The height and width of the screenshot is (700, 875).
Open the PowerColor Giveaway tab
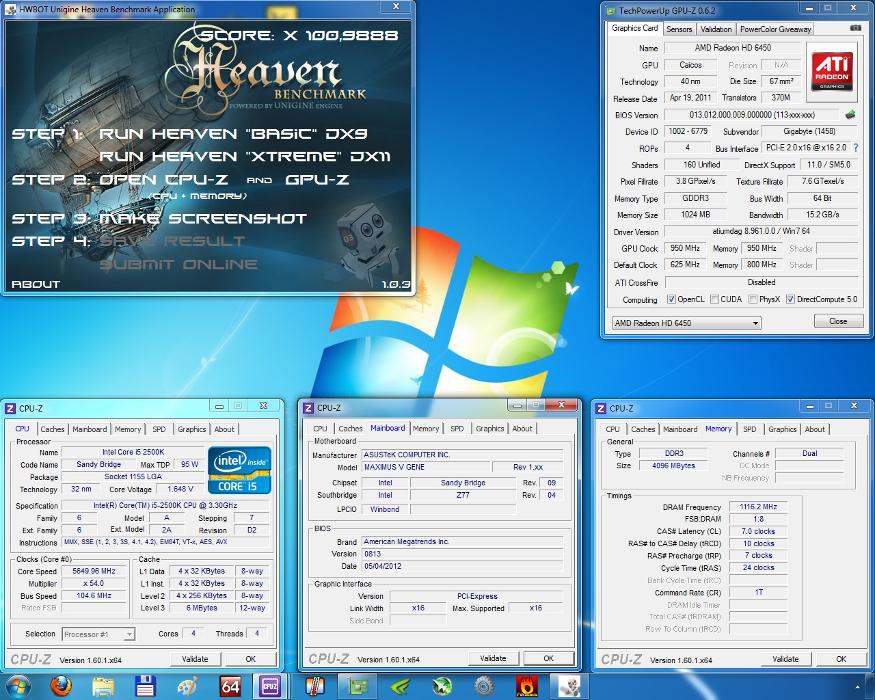(x=775, y=29)
